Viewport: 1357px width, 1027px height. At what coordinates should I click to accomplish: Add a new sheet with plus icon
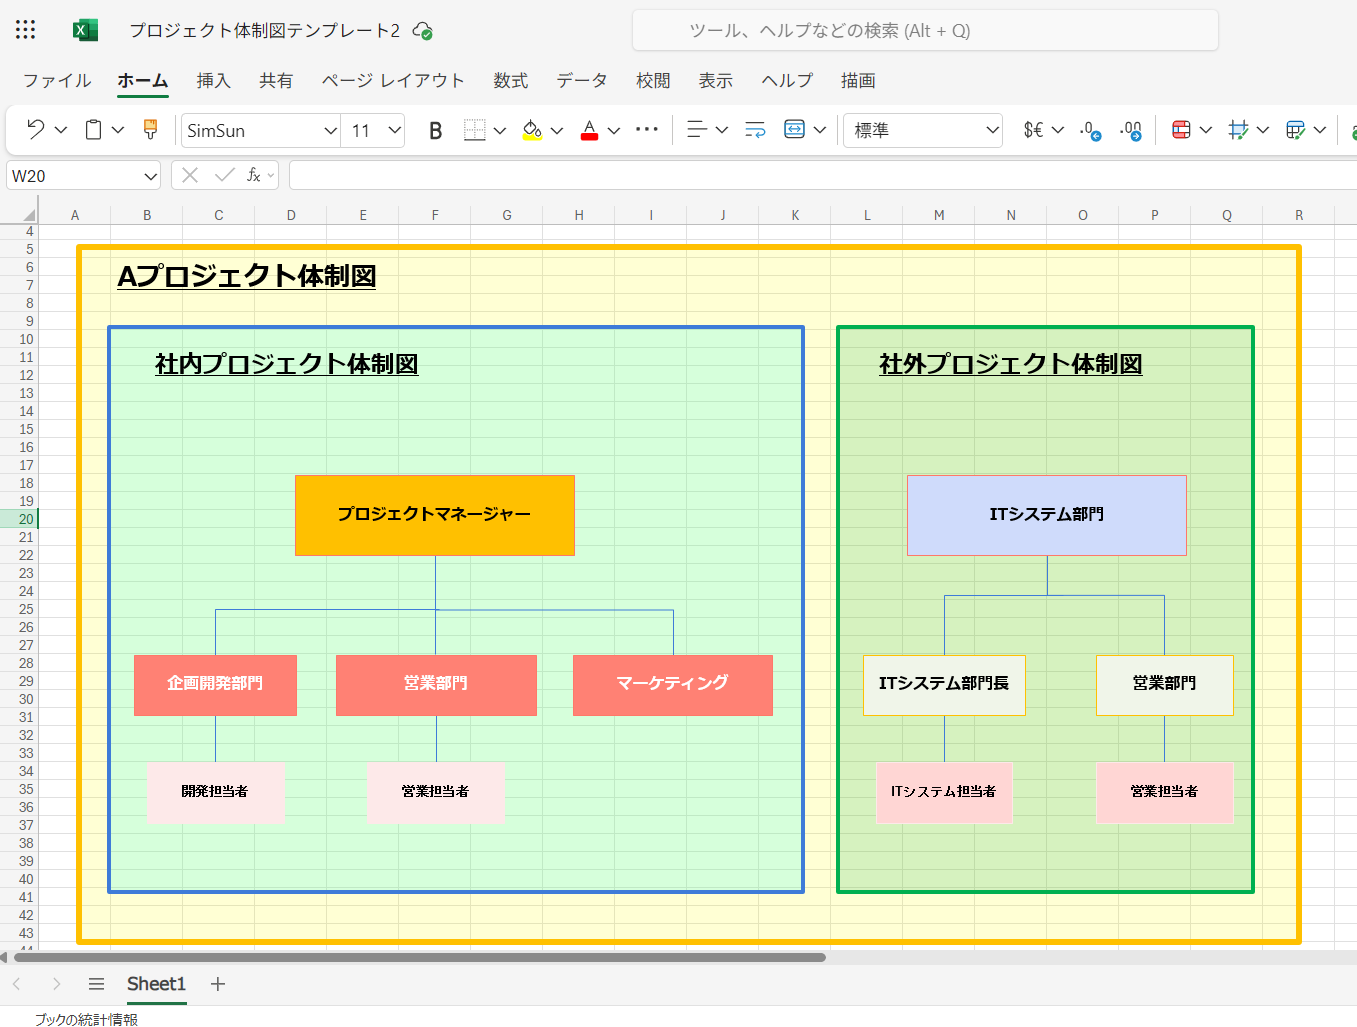click(x=218, y=984)
